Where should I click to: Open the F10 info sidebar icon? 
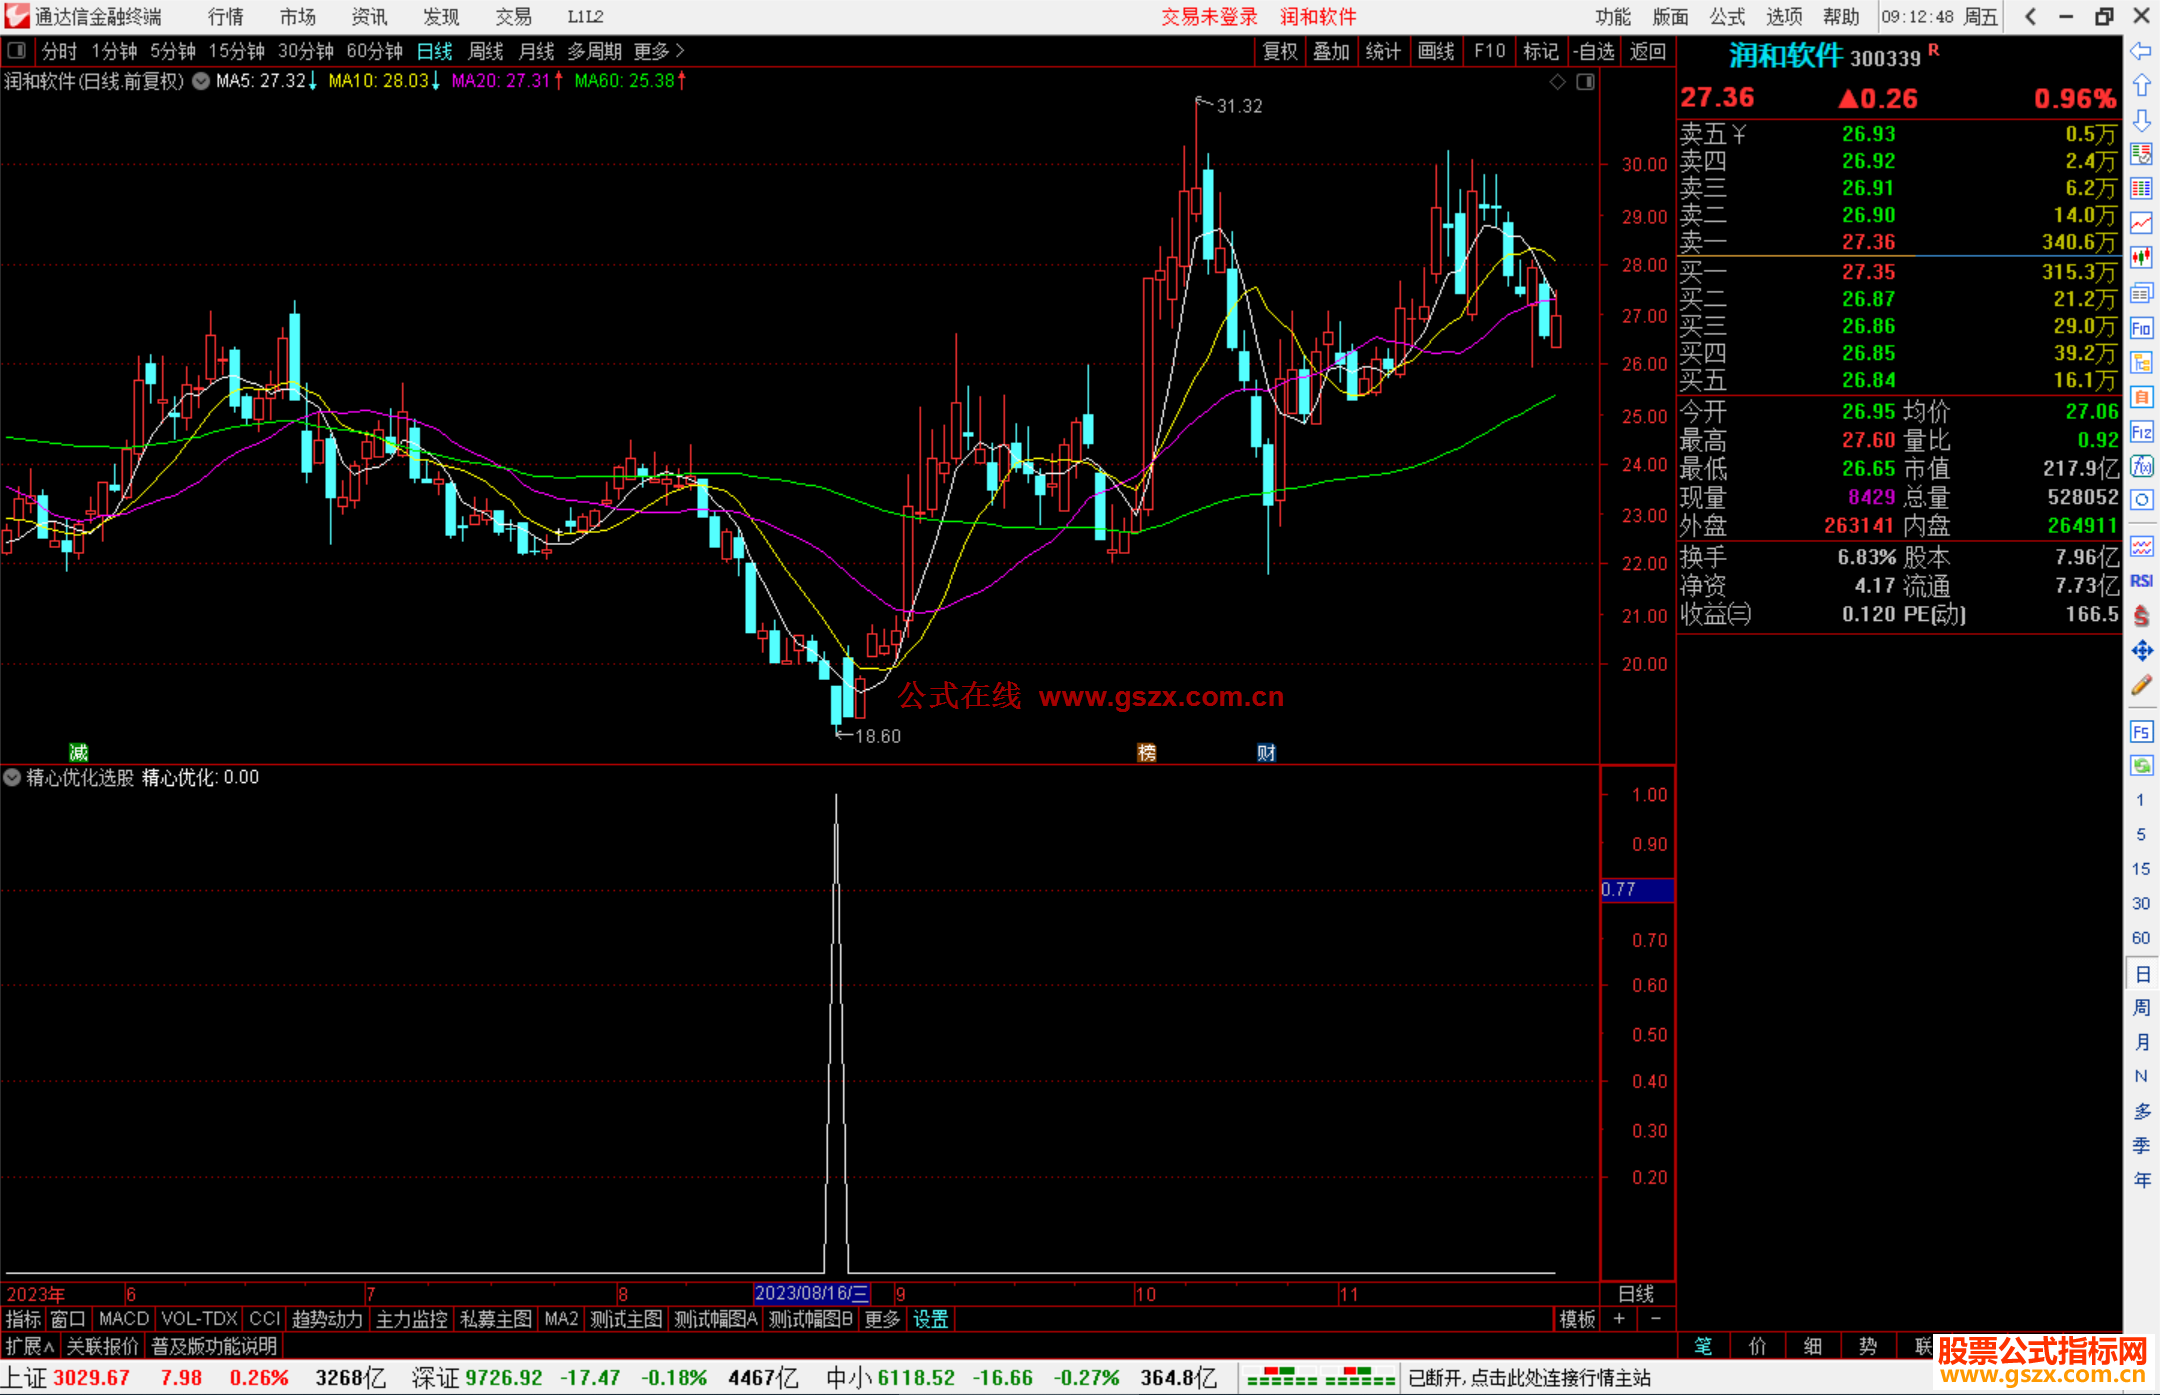coord(2141,329)
